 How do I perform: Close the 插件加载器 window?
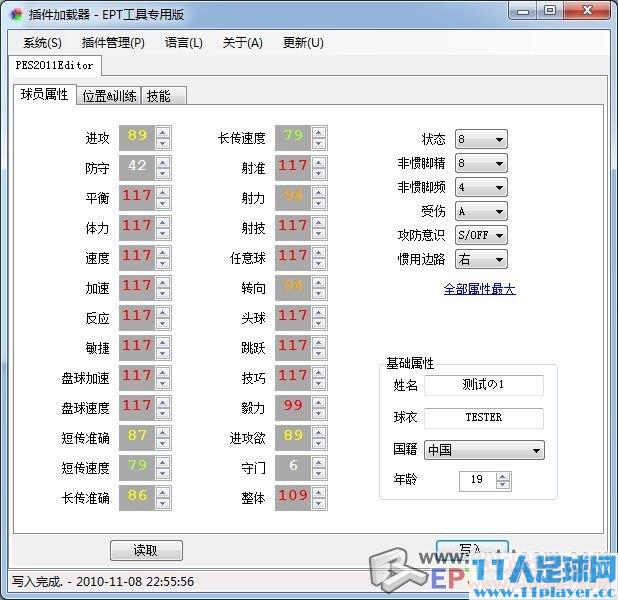(587, 11)
